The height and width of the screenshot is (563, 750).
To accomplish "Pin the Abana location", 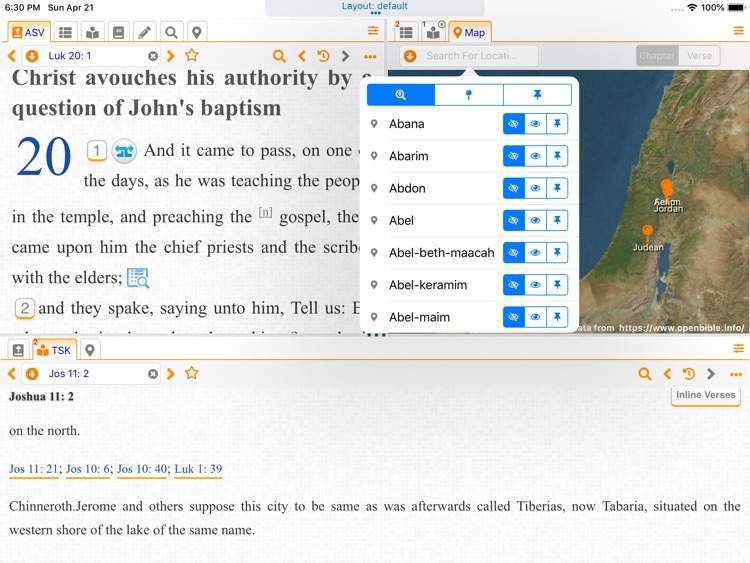I will point(557,124).
